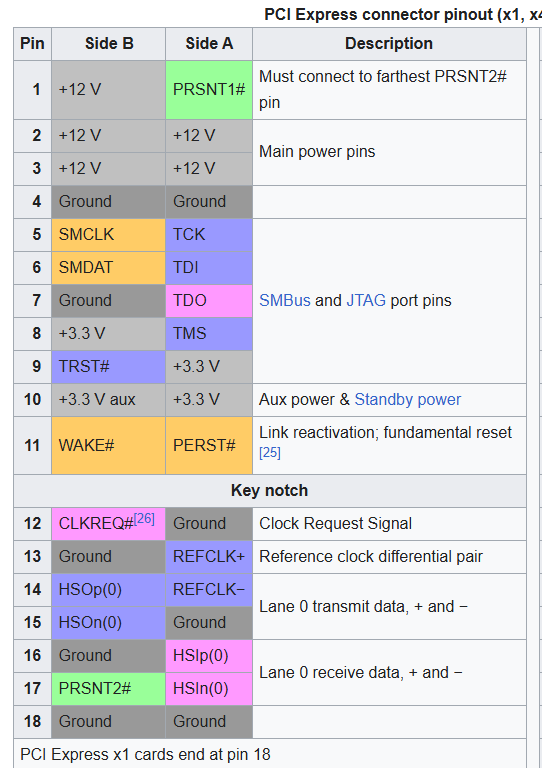Click the WAKE# cell
This screenshot has height=768, width=542.
coord(108,445)
